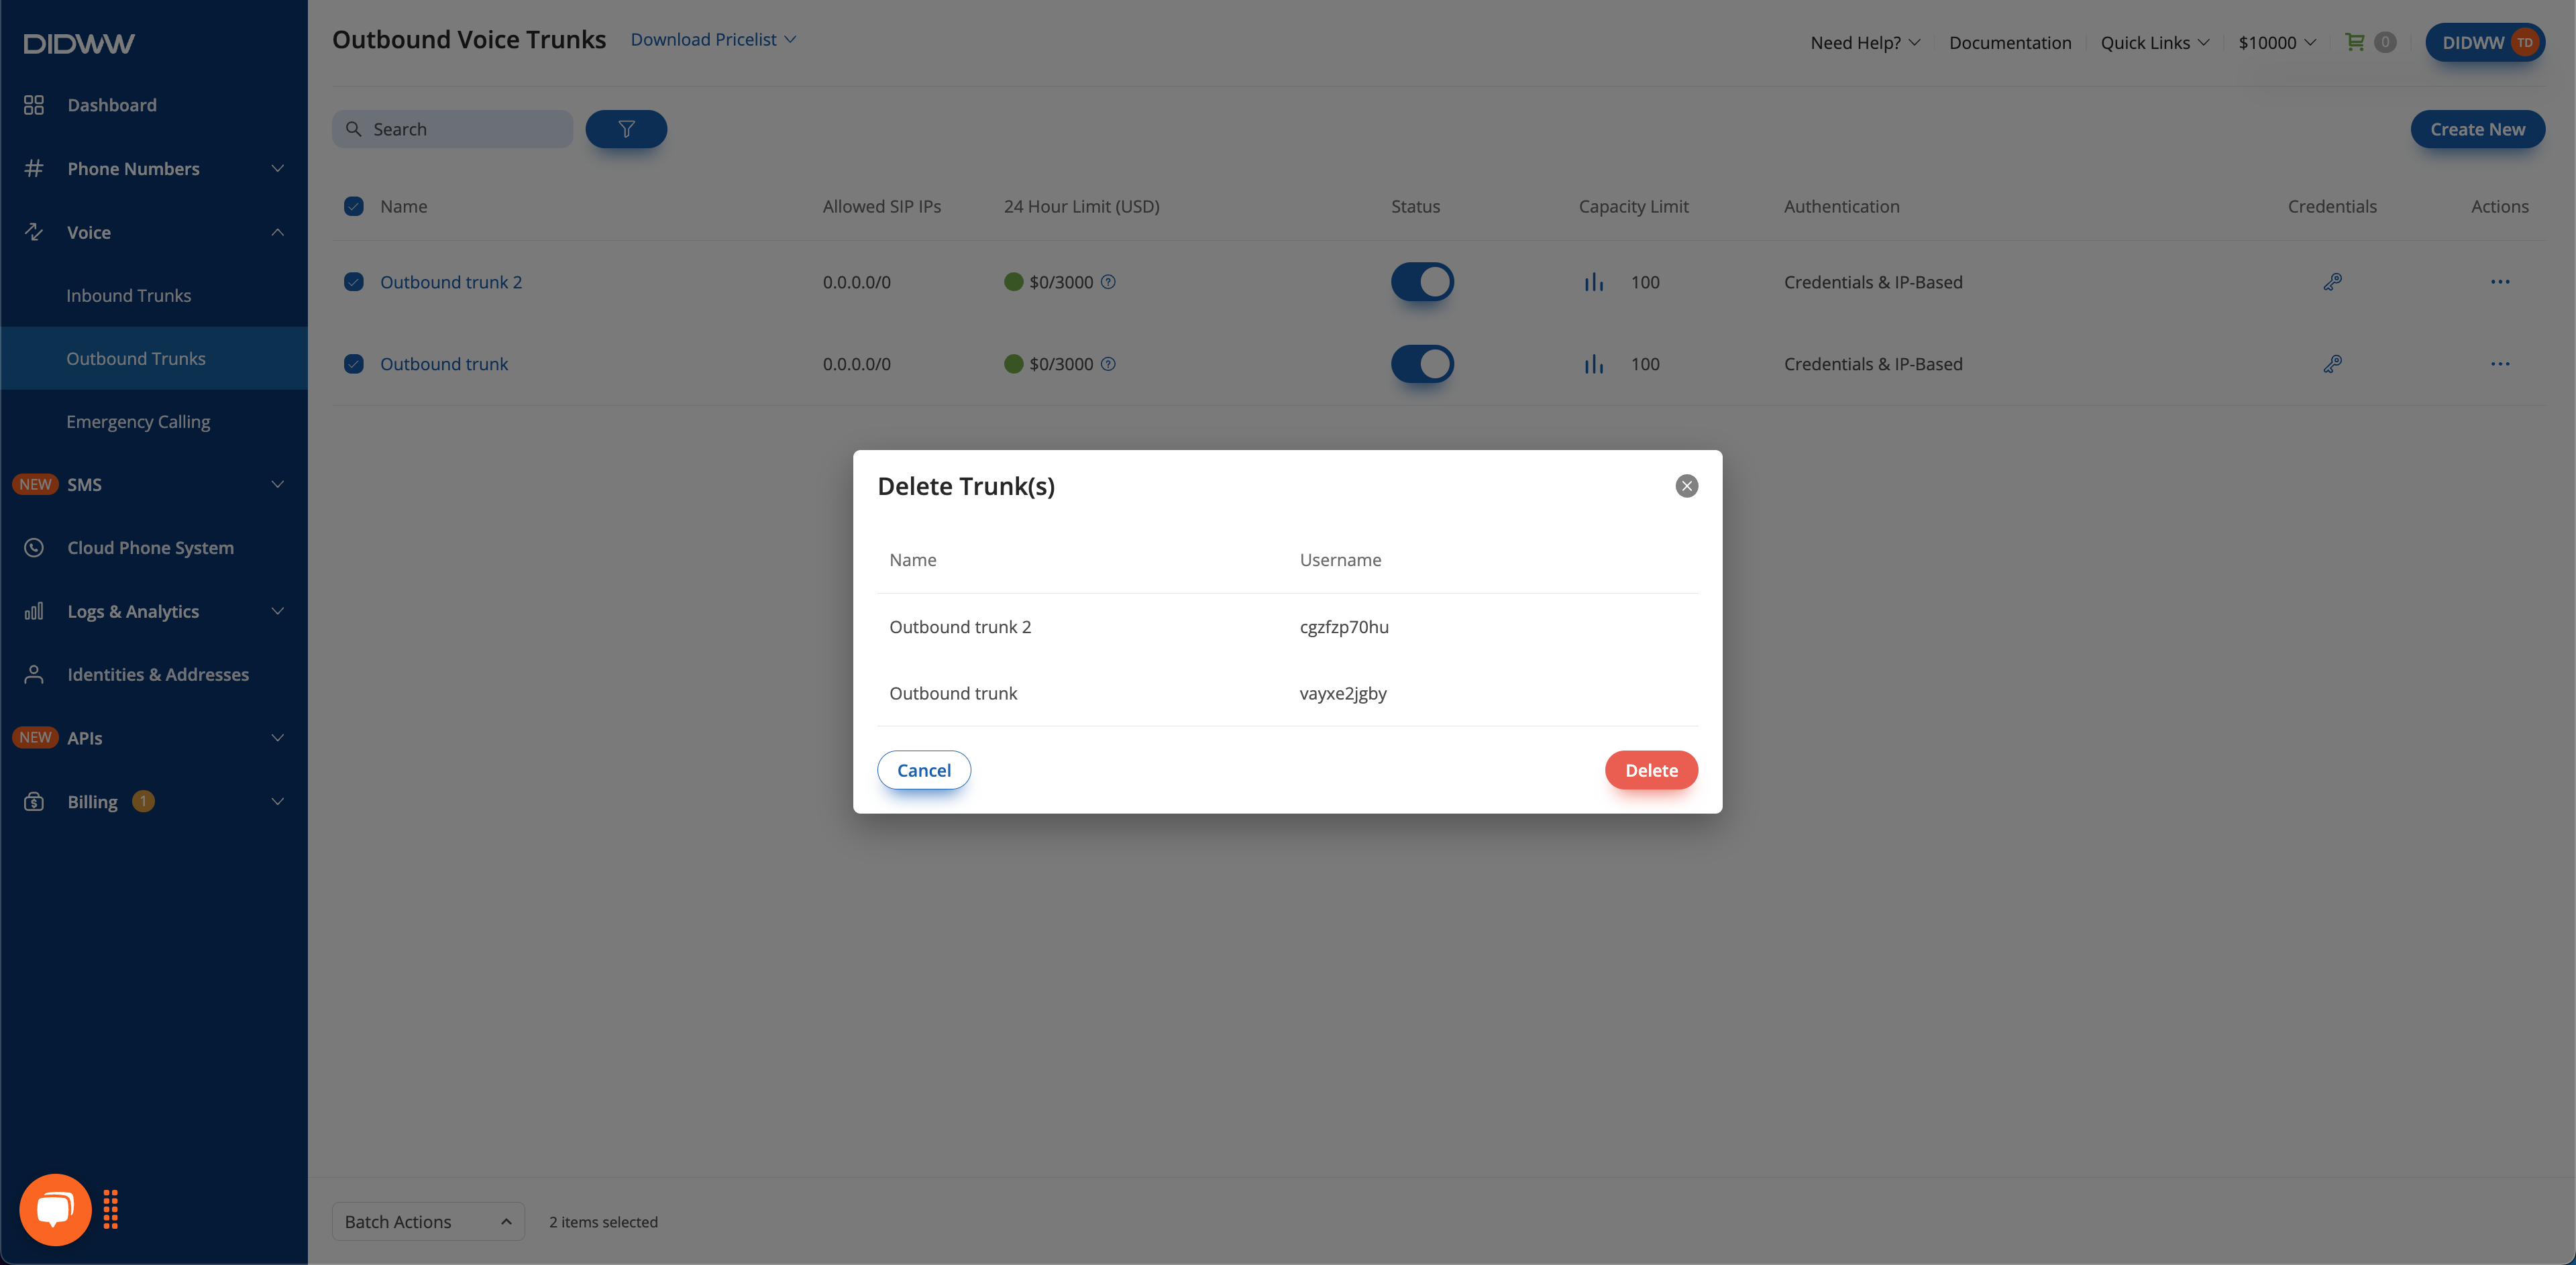Close the Delete Trunk(s) dialog

(x=1687, y=486)
